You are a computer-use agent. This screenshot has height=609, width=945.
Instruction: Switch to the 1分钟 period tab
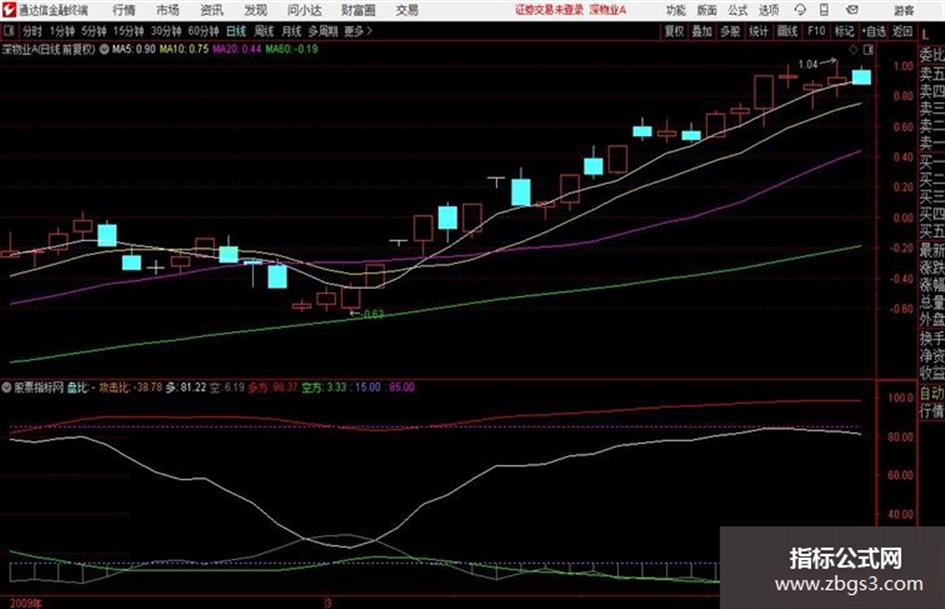61,31
